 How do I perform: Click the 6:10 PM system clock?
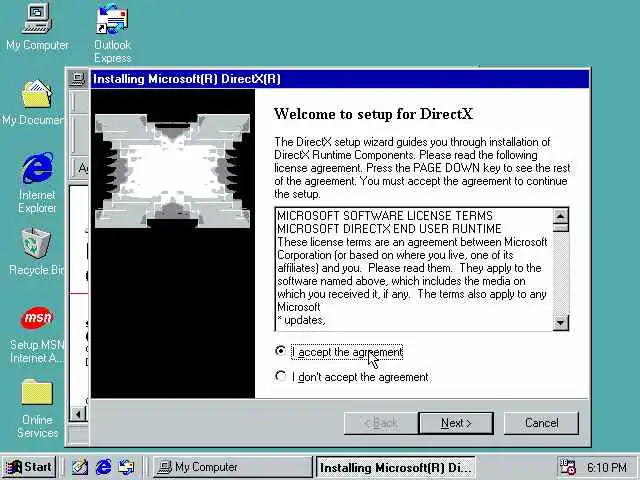click(x=607, y=467)
